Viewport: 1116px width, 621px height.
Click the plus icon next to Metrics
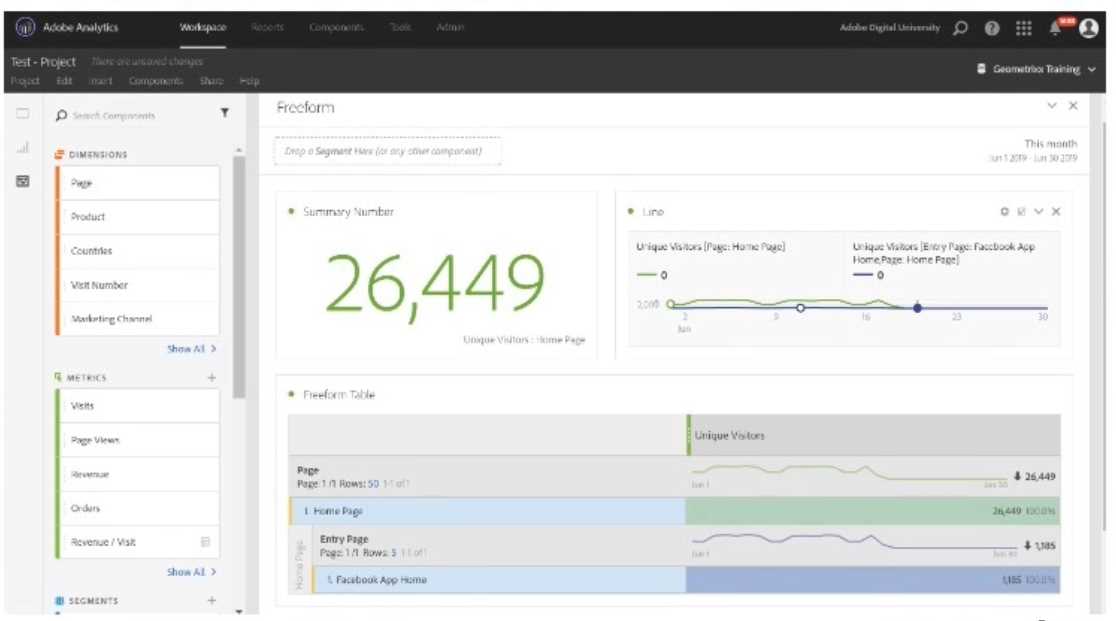[211, 378]
